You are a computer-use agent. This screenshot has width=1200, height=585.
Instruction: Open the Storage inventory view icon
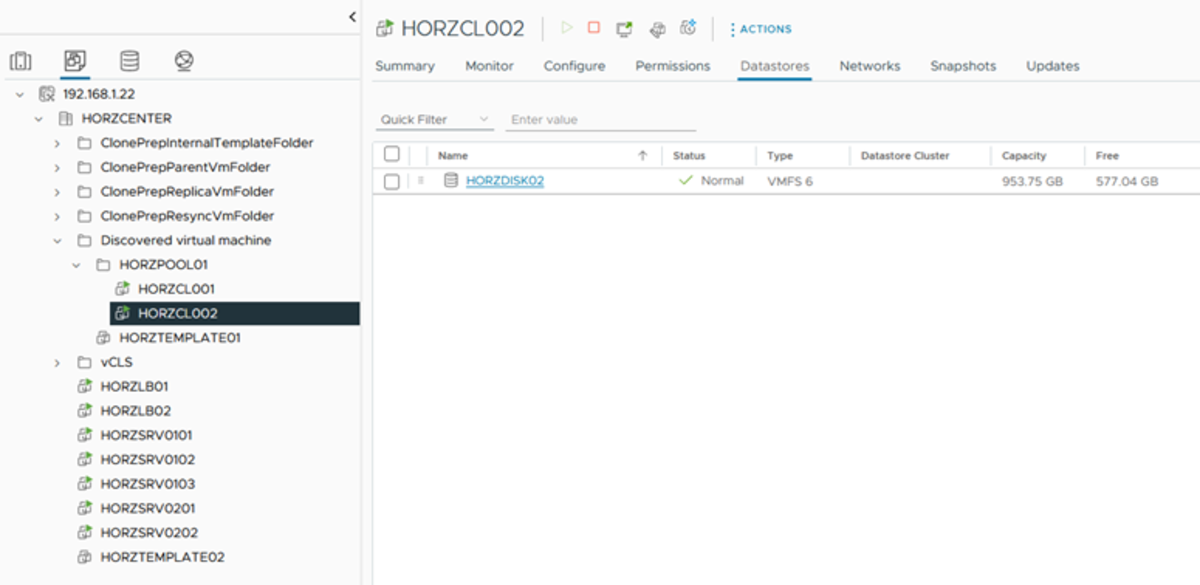pos(130,61)
